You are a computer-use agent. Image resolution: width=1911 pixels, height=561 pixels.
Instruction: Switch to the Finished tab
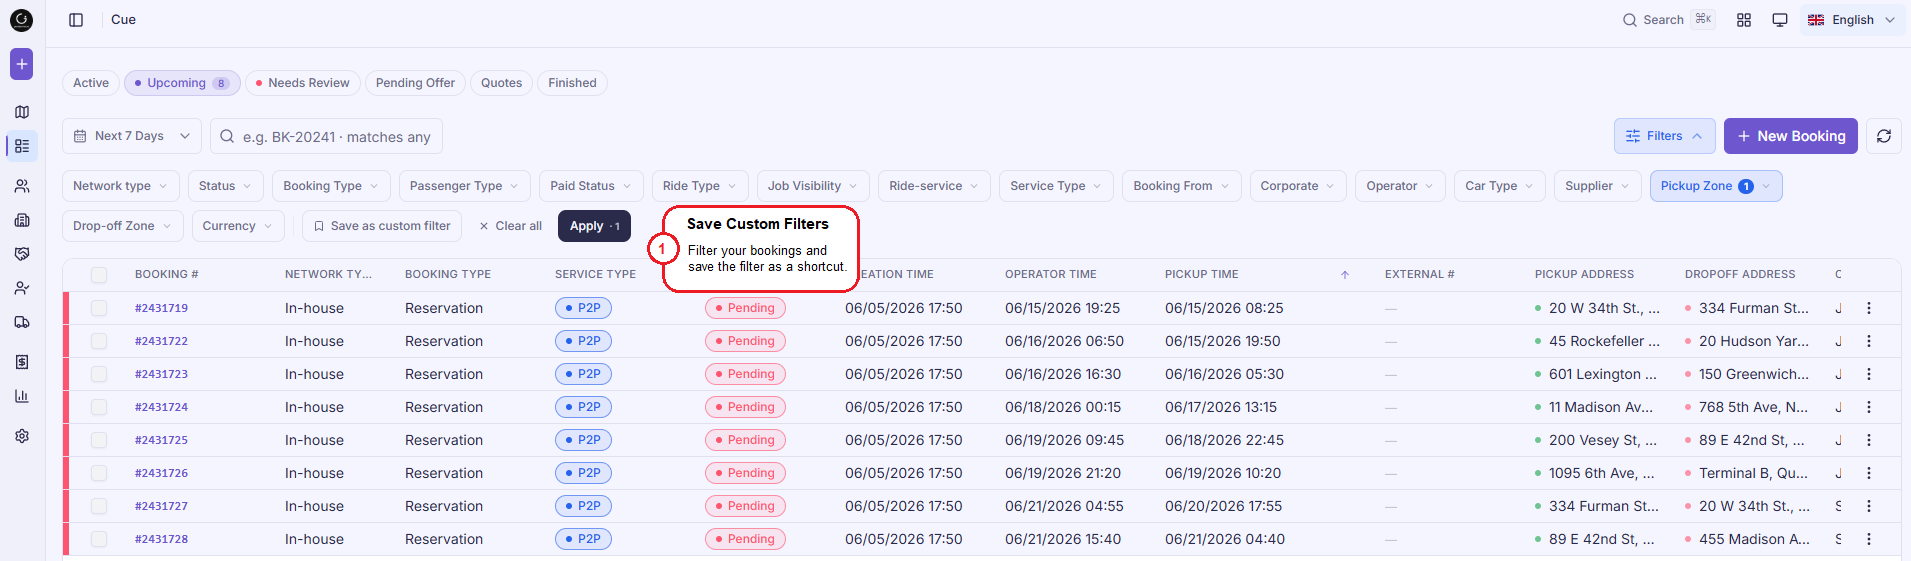tap(572, 83)
